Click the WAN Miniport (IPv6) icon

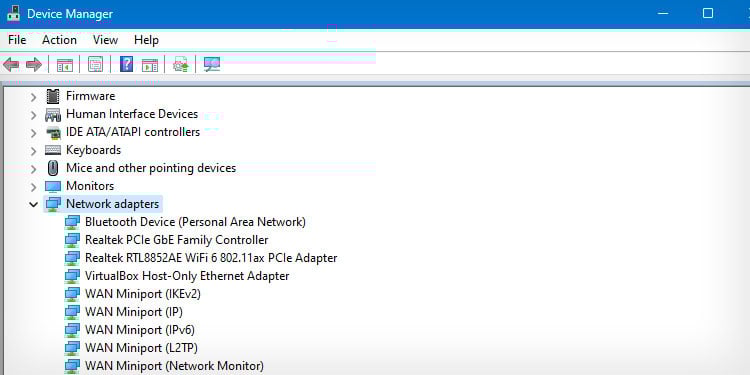click(72, 331)
